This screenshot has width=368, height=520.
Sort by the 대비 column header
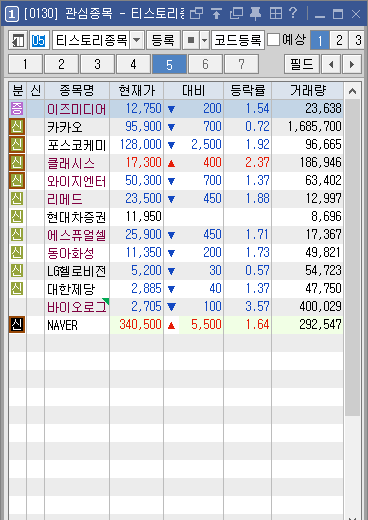click(x=194, y=91)
